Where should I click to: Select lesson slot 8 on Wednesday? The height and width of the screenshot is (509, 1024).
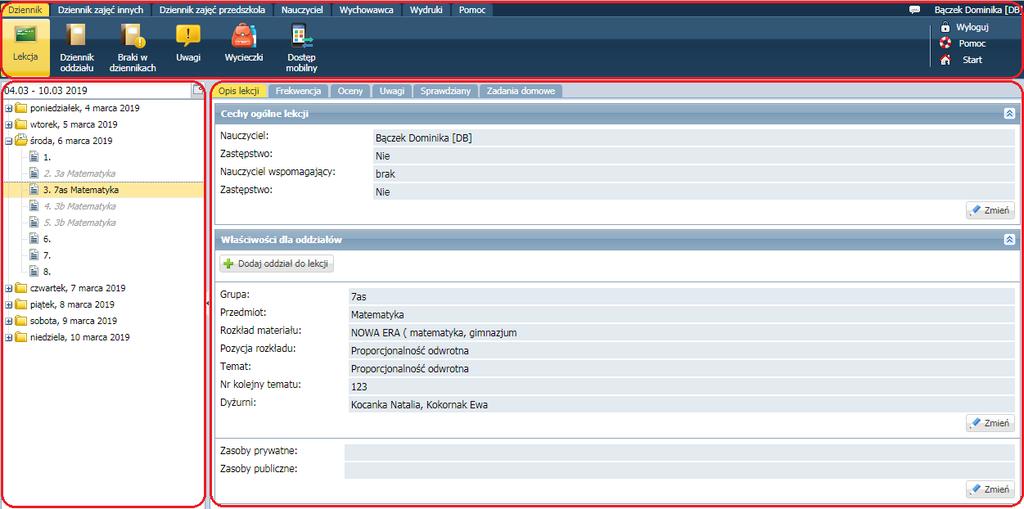click(x=47, y=271)
